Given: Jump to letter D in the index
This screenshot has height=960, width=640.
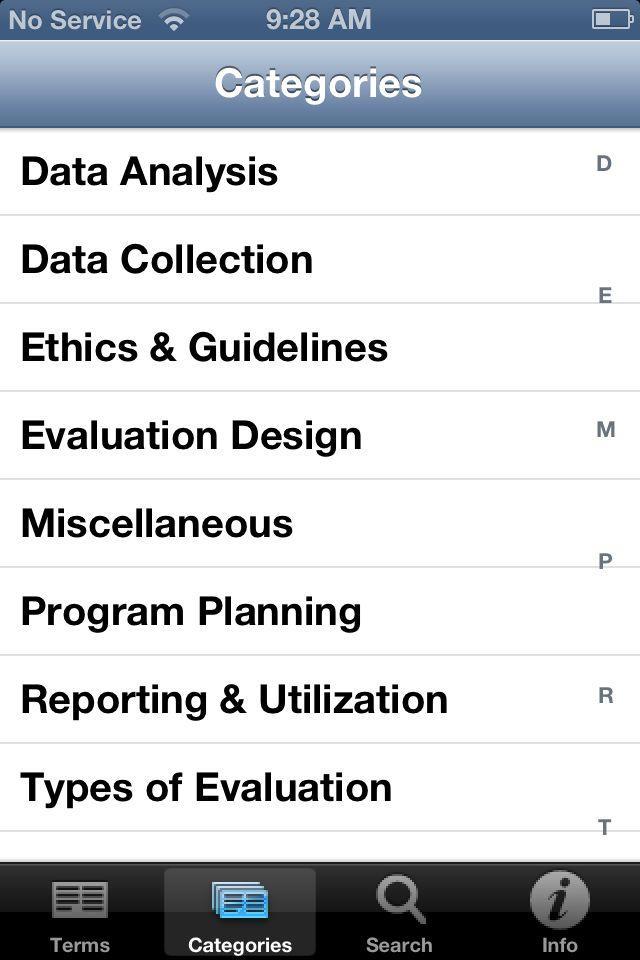Looking at the screenshot, I should click(604, 163).
